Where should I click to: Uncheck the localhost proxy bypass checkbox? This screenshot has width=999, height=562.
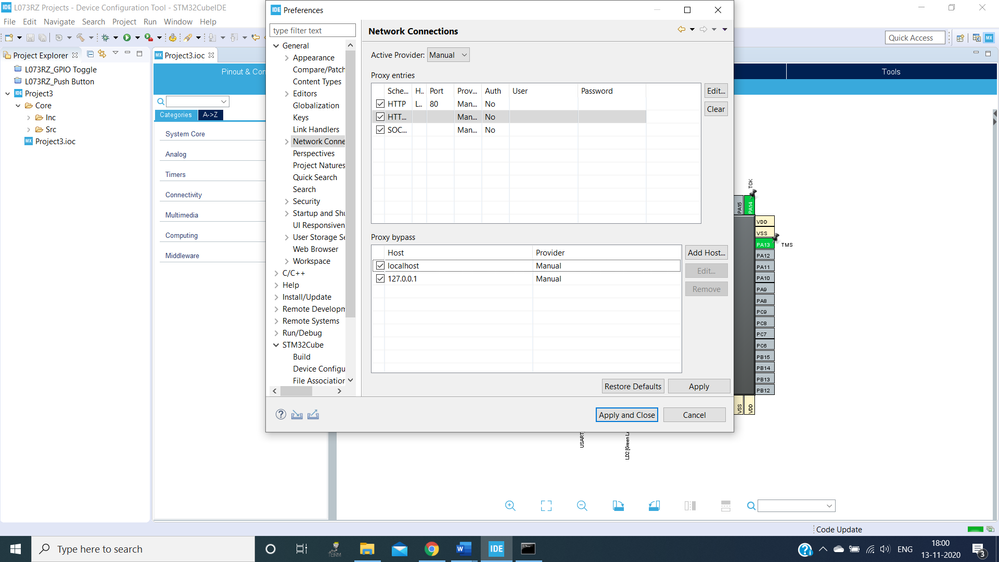(380, 266)
